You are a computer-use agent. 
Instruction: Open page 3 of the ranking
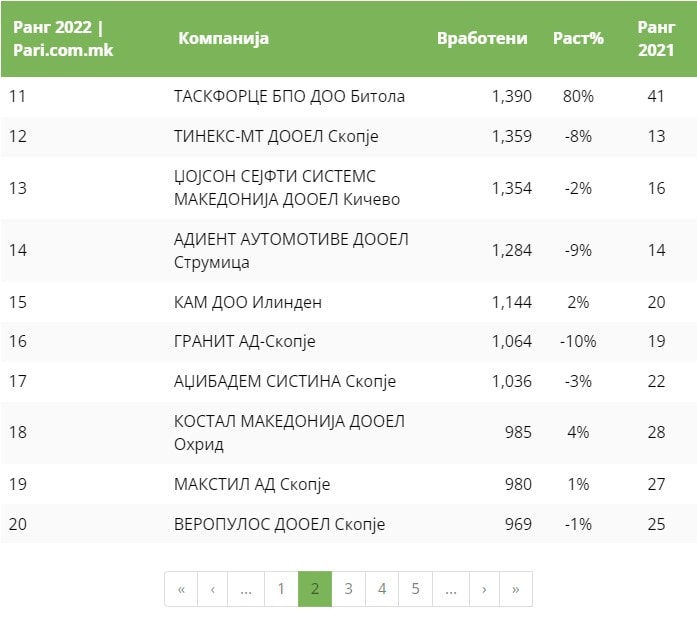pyautogui.click(x=348, y=589)
